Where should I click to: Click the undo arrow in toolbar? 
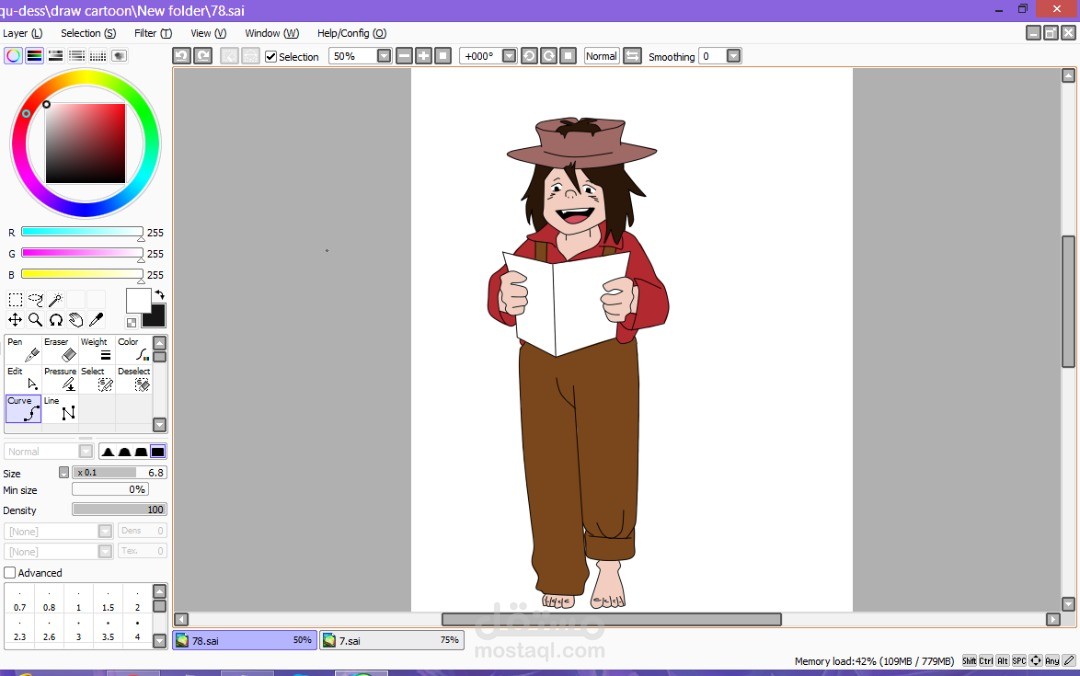pos(181,56)
